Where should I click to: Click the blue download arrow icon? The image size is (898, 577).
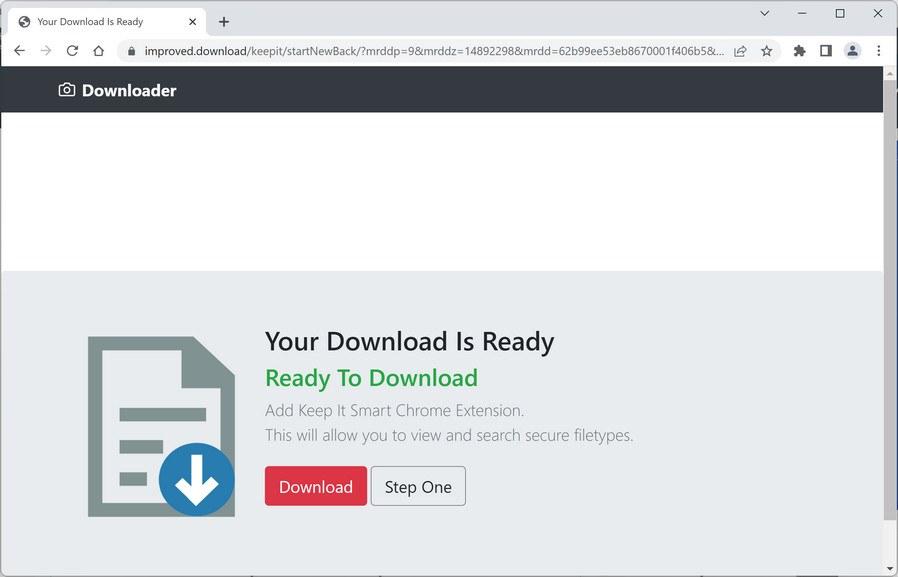196,479
